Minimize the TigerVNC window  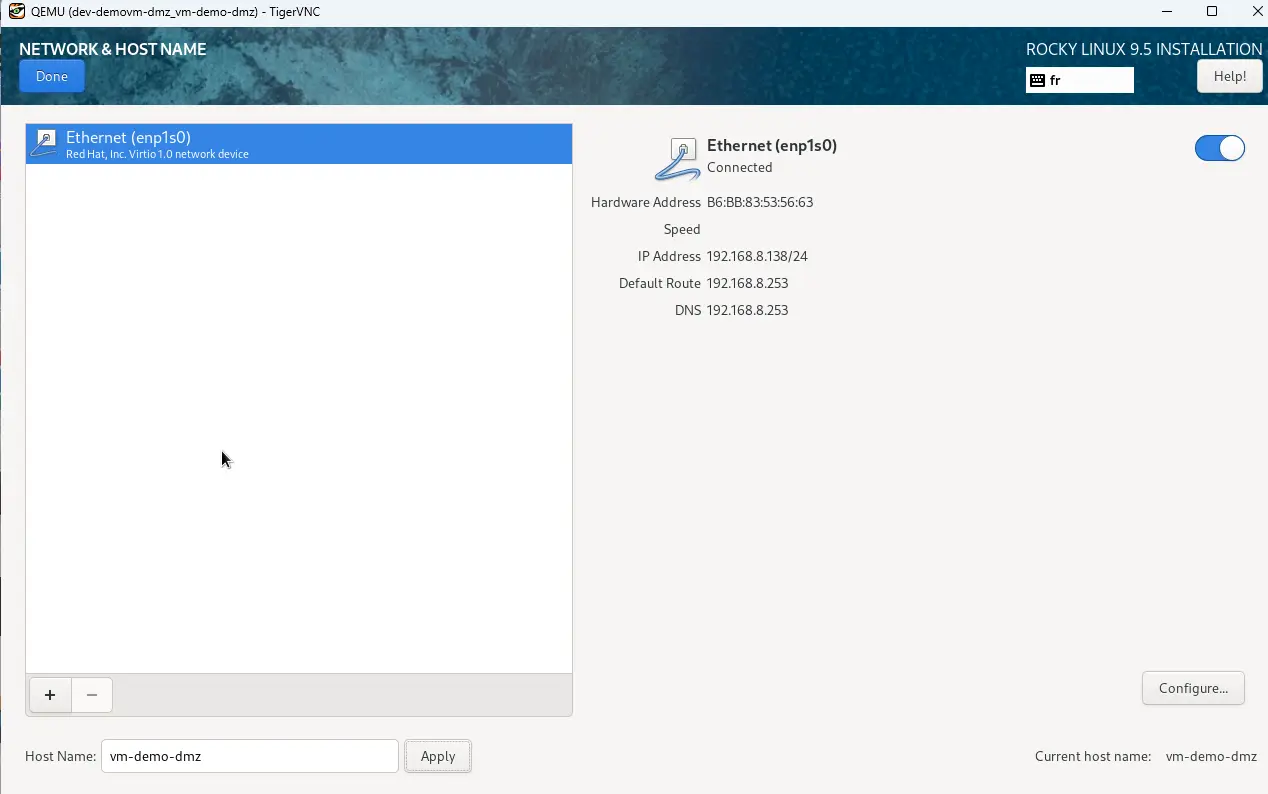1166,11
